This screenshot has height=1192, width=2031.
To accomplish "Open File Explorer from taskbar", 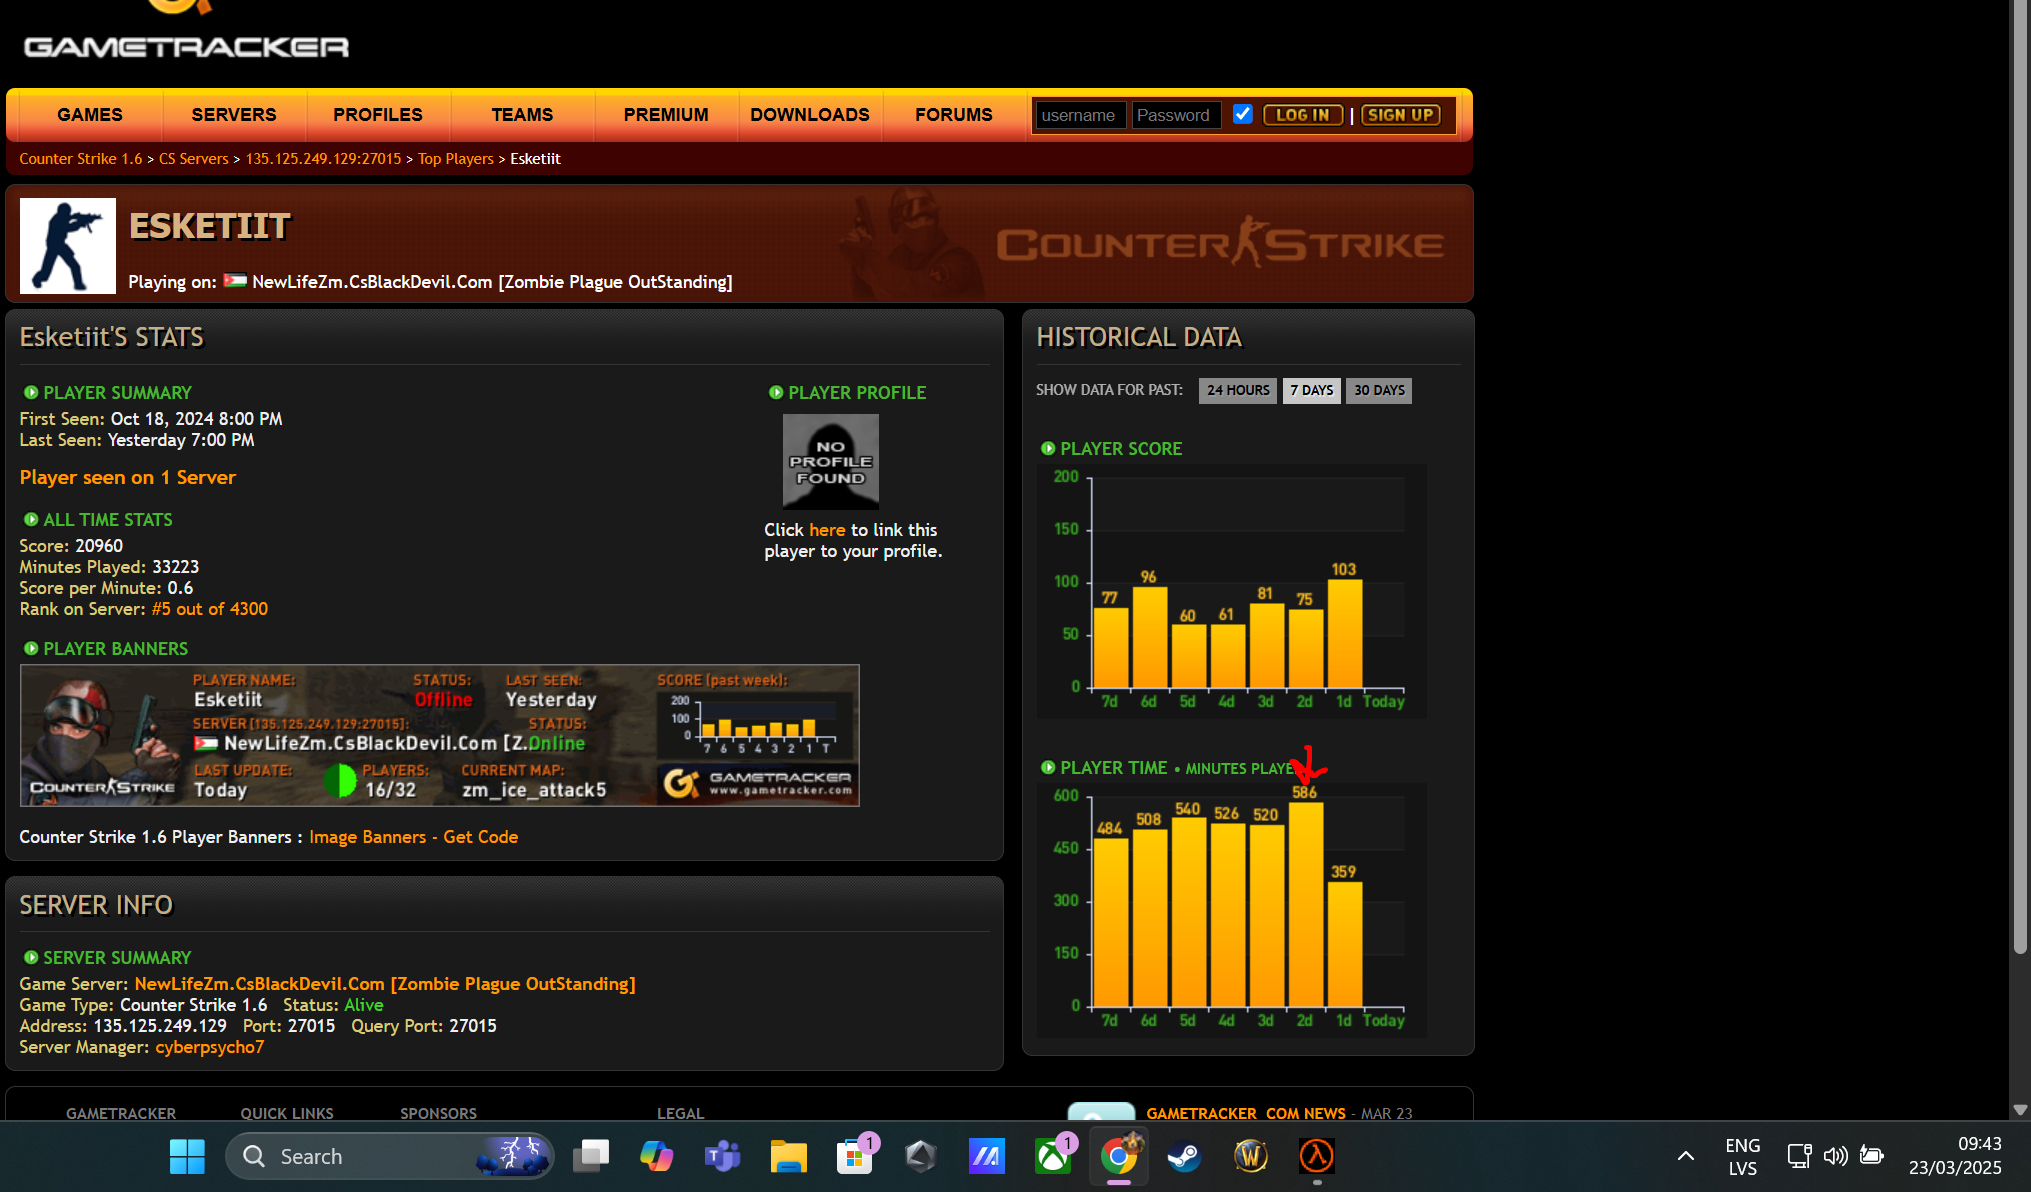I will [x=789, y=1157].
